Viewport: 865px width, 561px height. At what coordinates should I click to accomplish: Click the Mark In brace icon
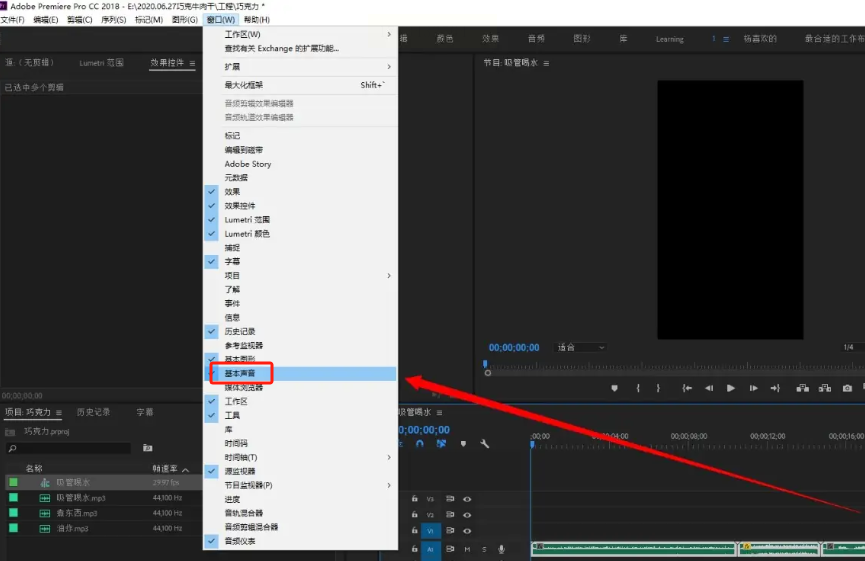pos(638,388)
